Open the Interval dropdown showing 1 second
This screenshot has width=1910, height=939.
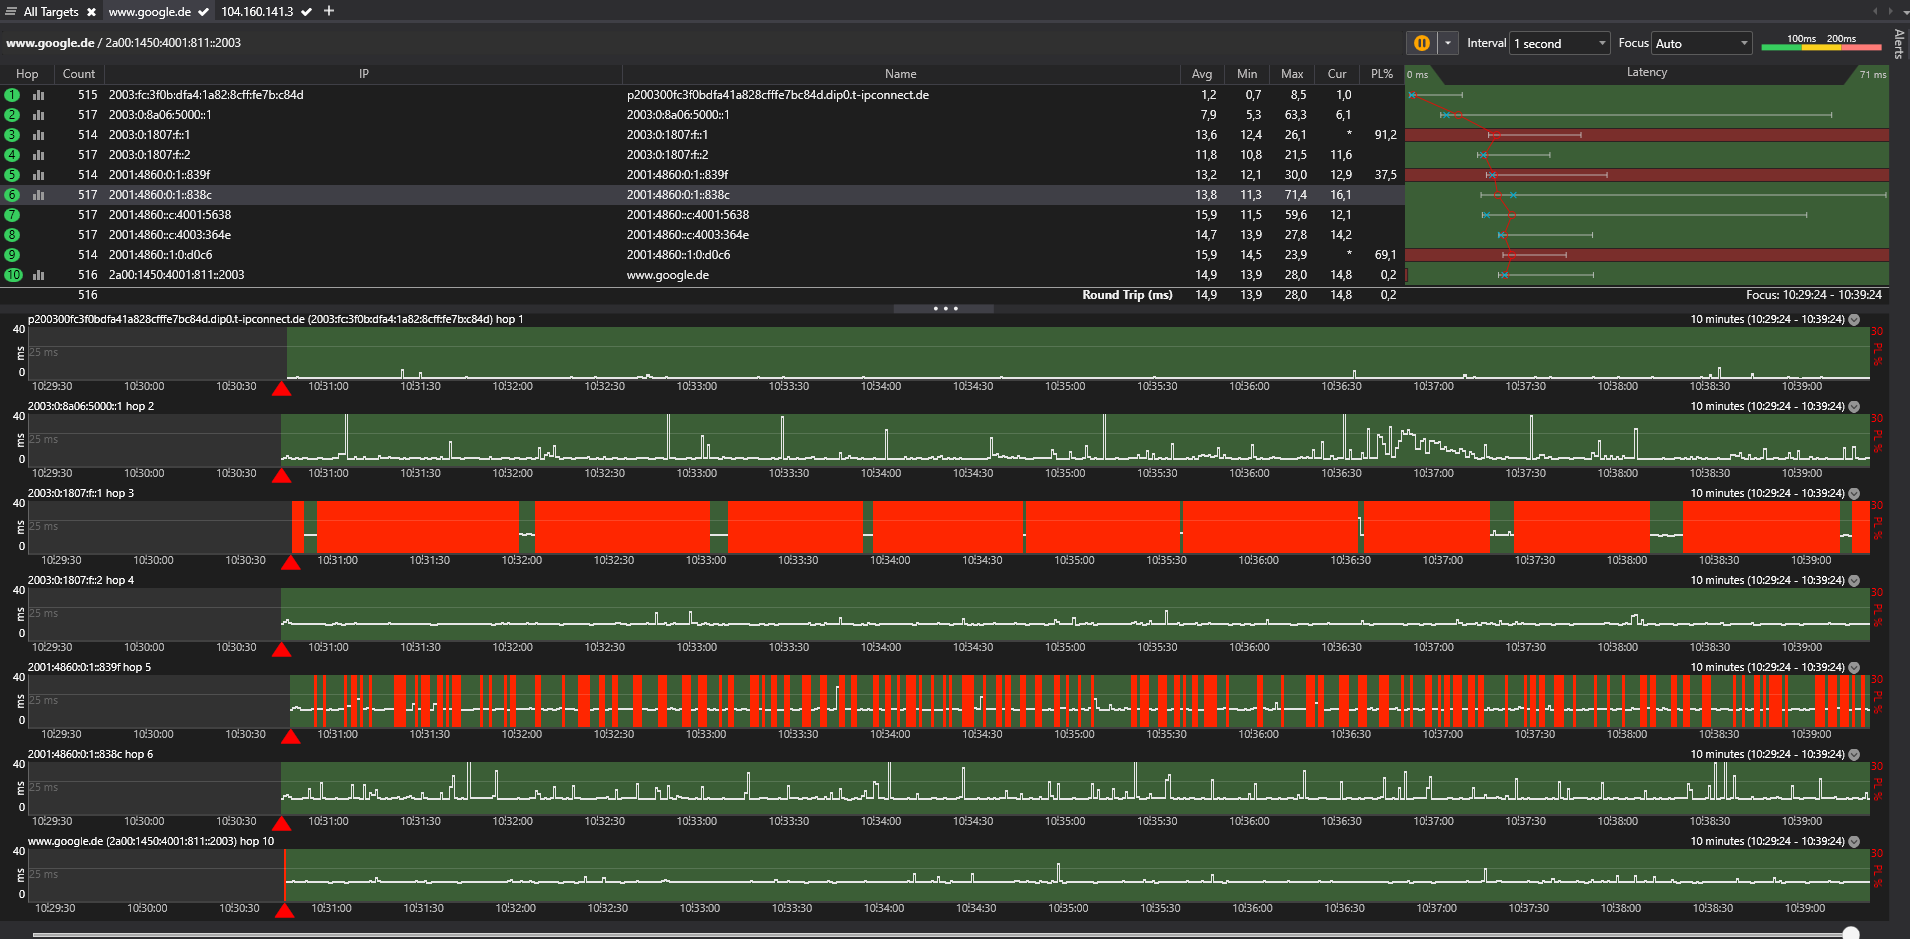(1559, 43)
